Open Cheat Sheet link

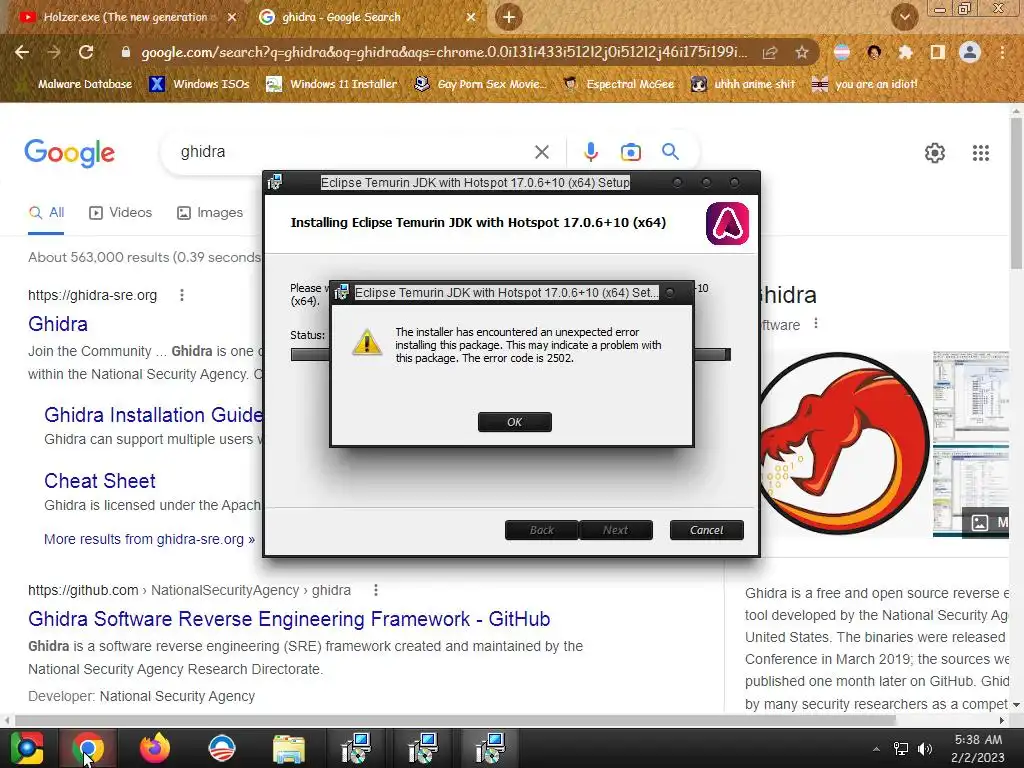pos(100,481)
